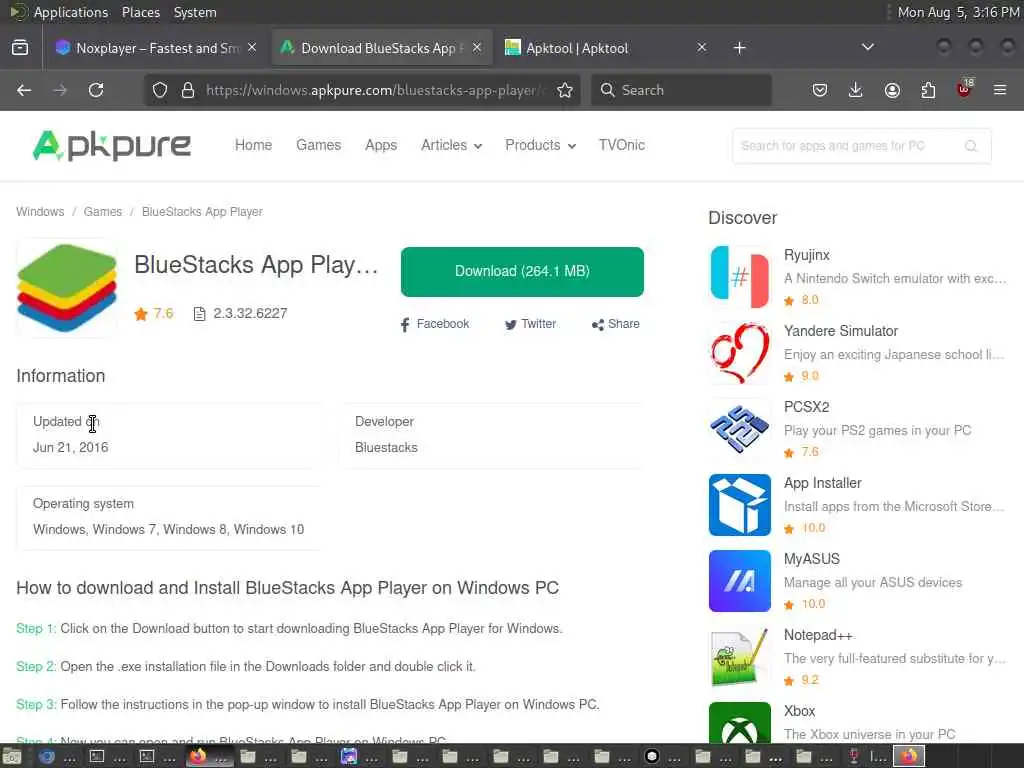Open the Firefox View icon
The image size is (1024, 768).
[x=20, y=48]
